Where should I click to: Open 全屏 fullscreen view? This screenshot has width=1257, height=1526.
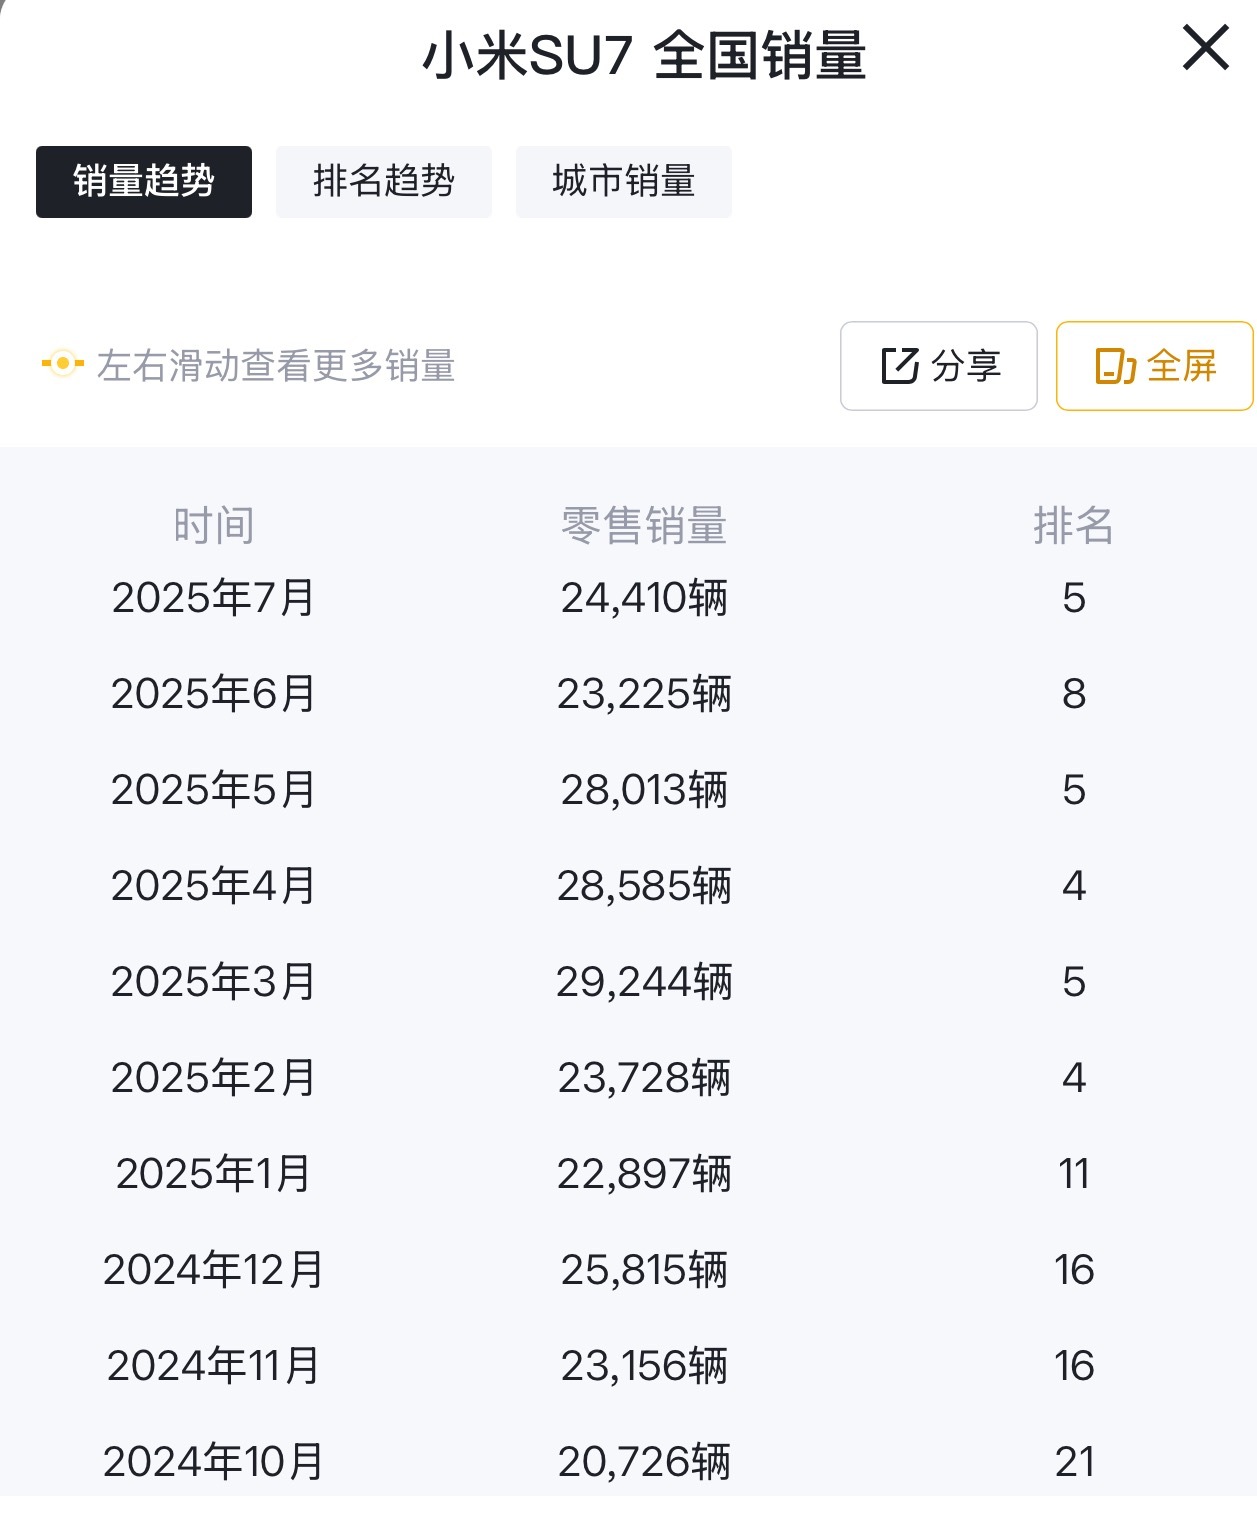1155,366
